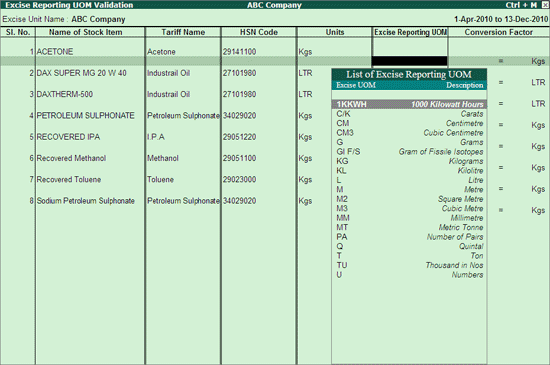550x365 pixels.
Task: Click the black Excise Reporting UOM input field
Action: pos(409,61)
